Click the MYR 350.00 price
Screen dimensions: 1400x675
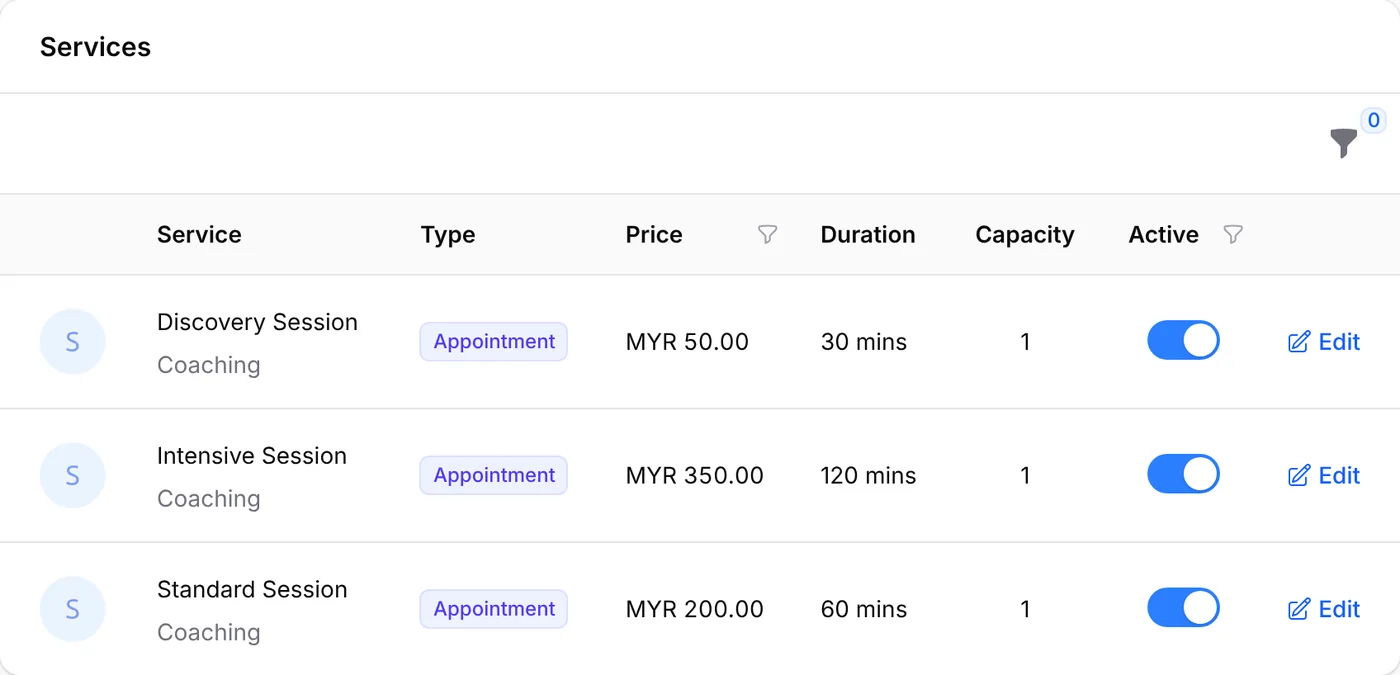click(x=695, y=476)
